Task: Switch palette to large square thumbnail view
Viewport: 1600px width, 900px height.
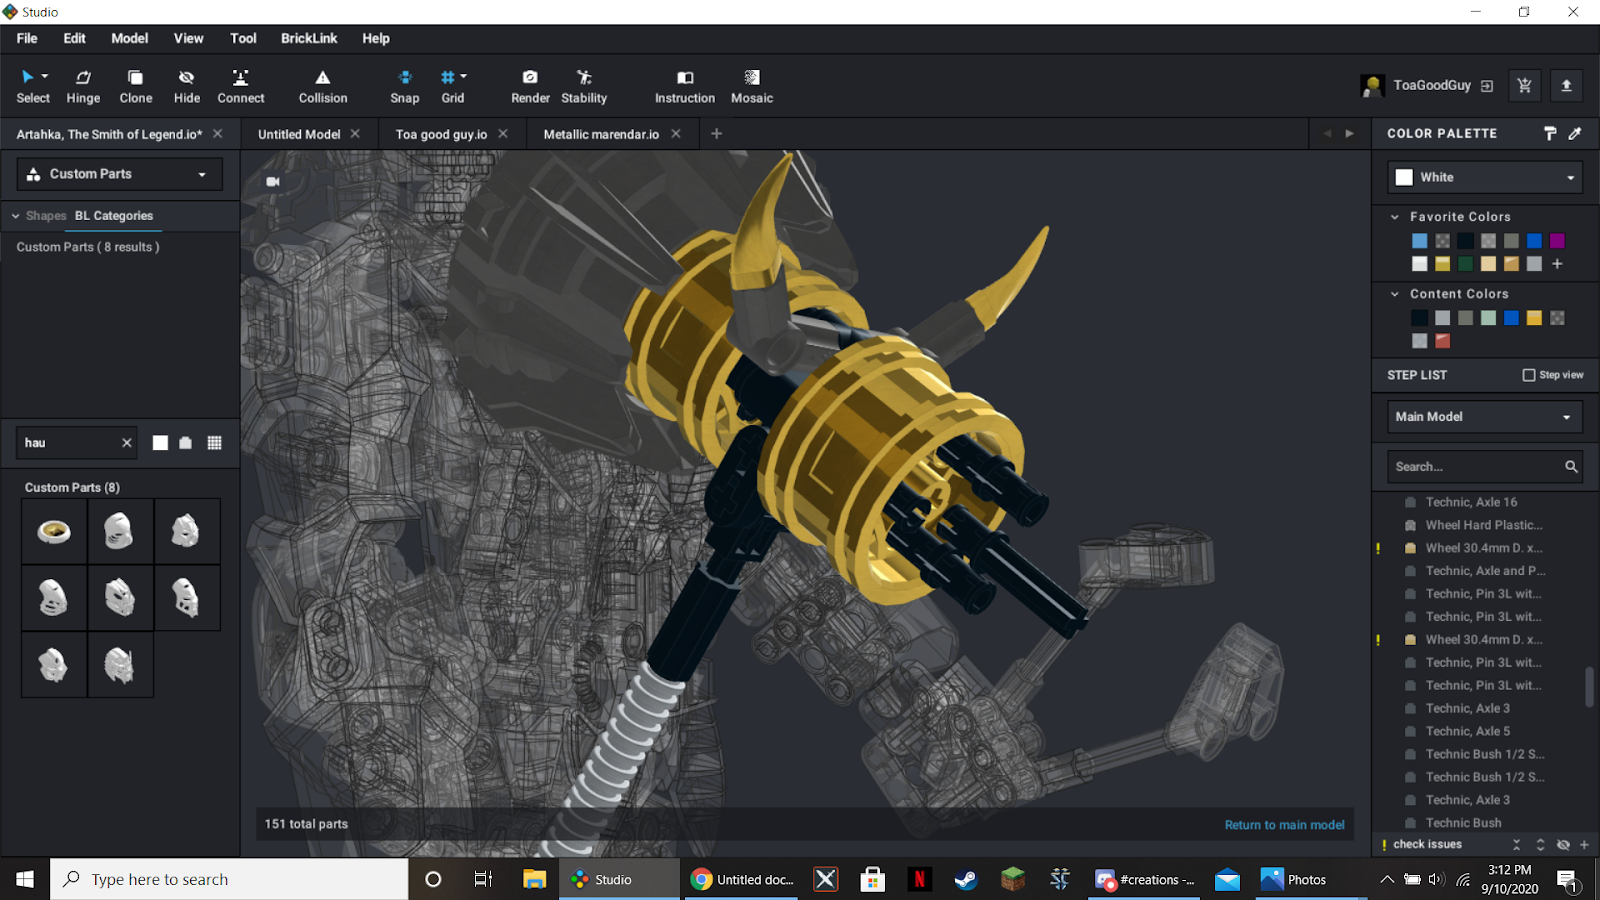Action: (160, 443)
